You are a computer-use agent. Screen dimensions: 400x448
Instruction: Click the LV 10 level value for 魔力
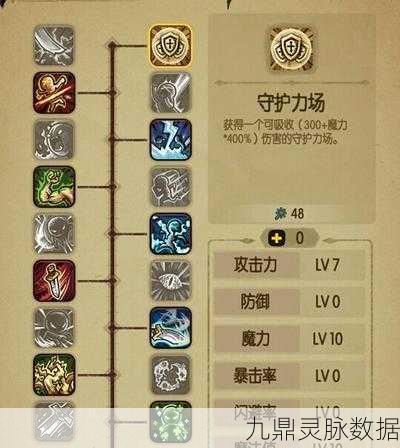tap(328, 339)
